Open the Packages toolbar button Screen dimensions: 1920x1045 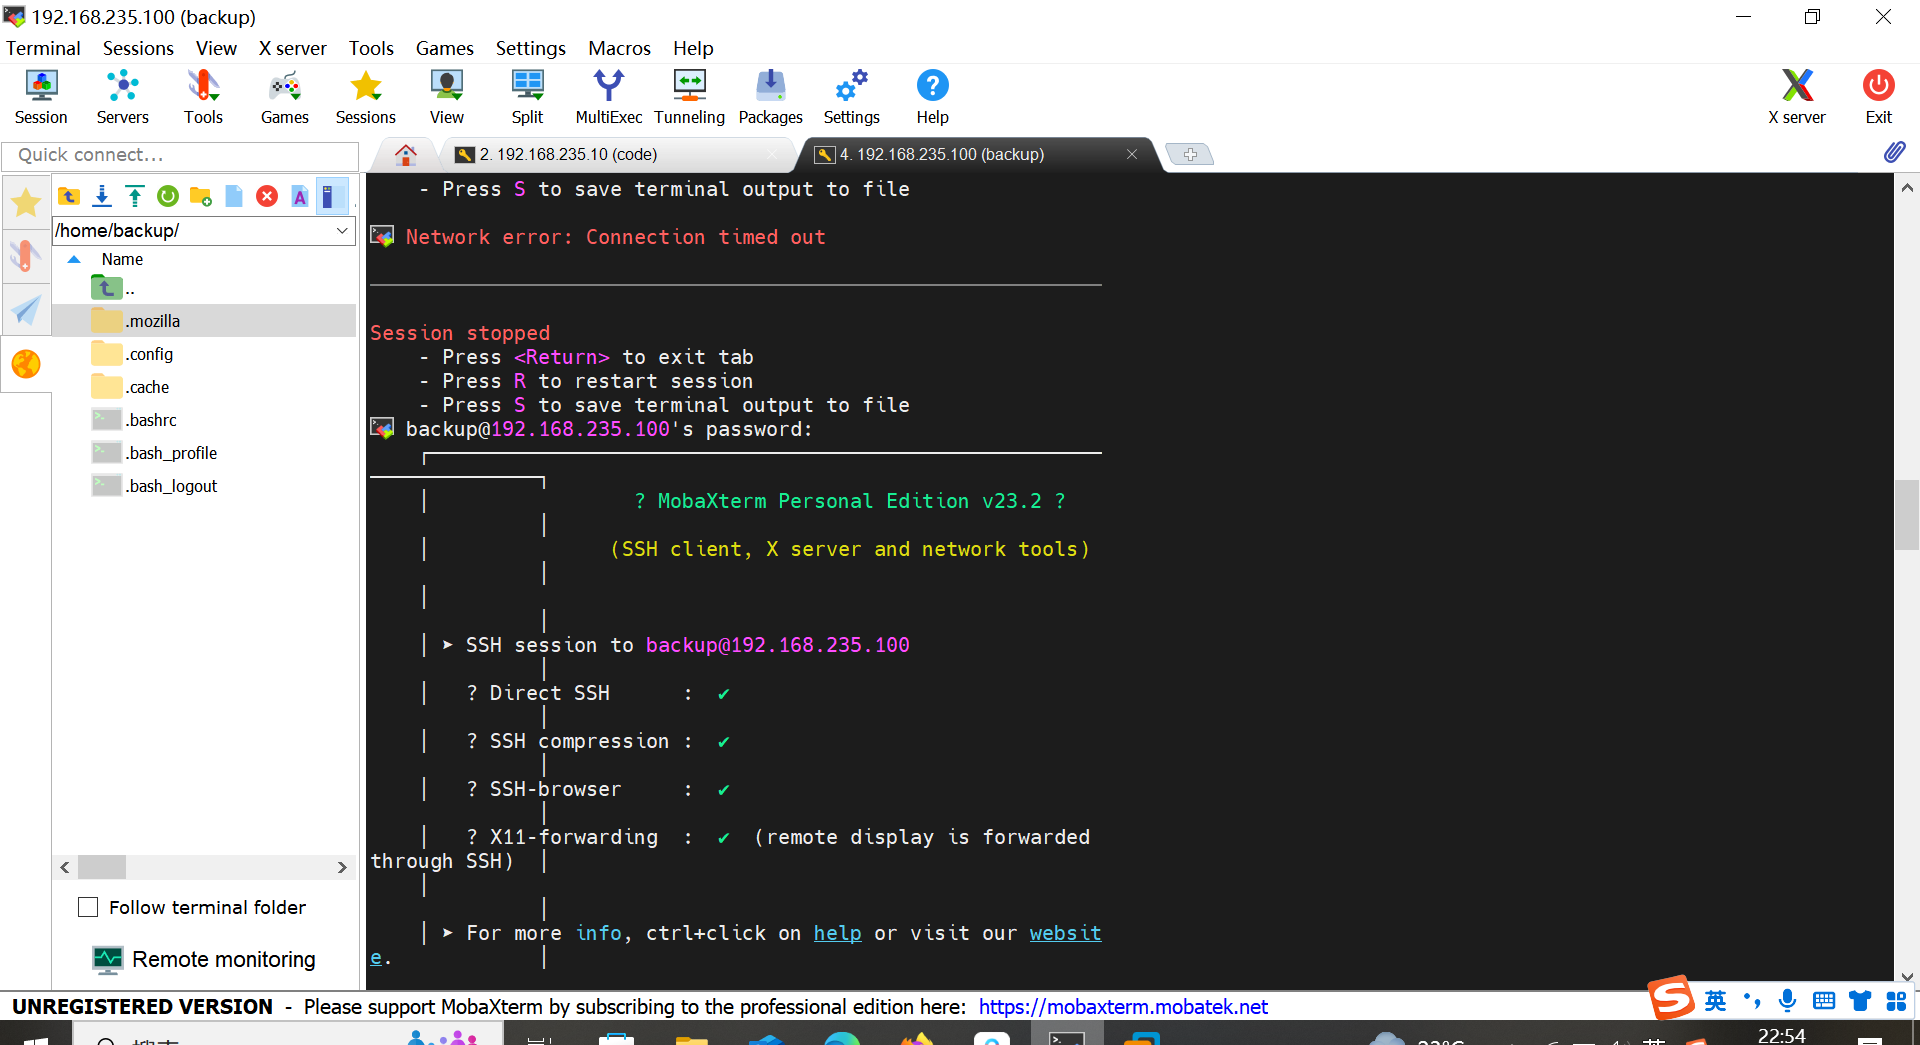pos(771,97)
